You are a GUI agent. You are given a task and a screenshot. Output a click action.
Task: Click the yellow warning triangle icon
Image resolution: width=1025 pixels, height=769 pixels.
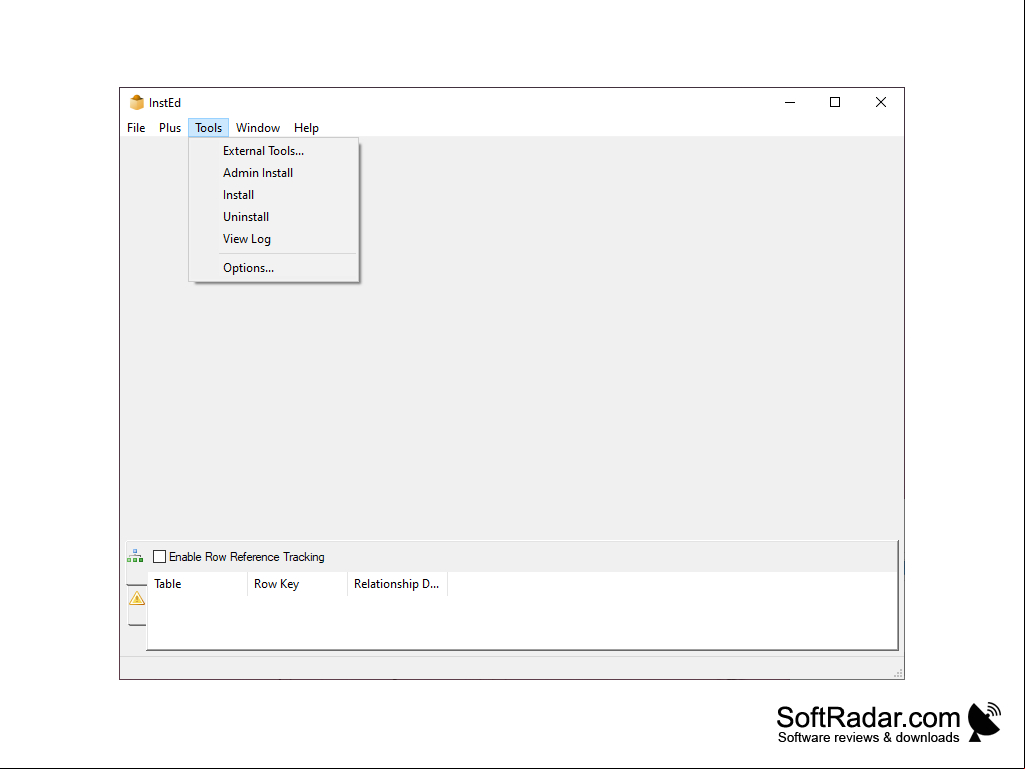tap(137, 598)
